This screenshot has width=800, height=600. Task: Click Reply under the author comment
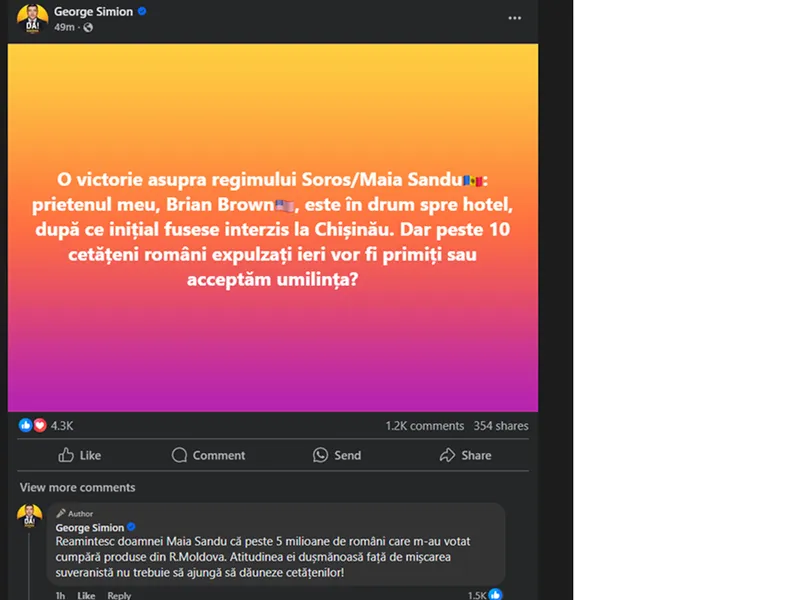(x=119, y=595)
